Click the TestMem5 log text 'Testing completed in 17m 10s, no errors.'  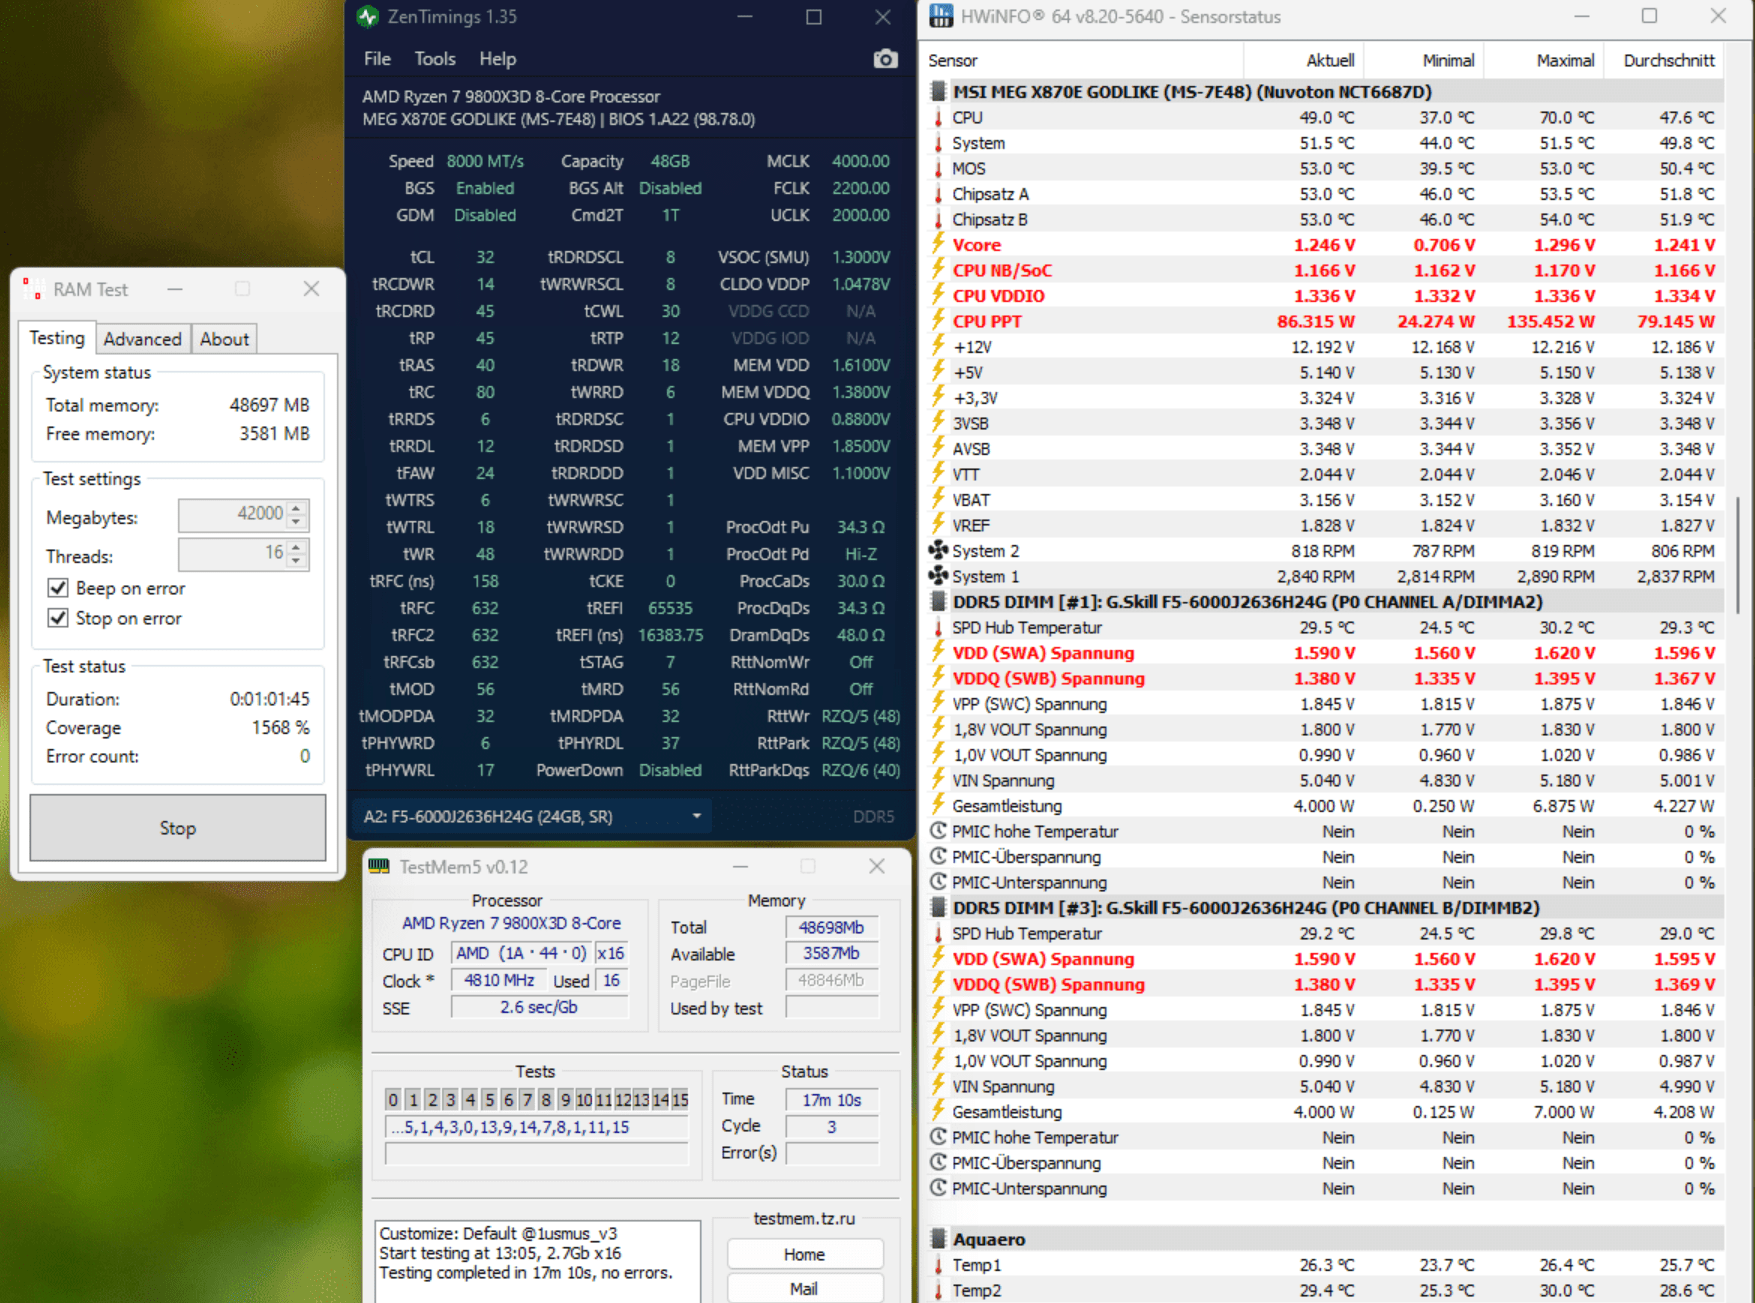[526, 1273]
